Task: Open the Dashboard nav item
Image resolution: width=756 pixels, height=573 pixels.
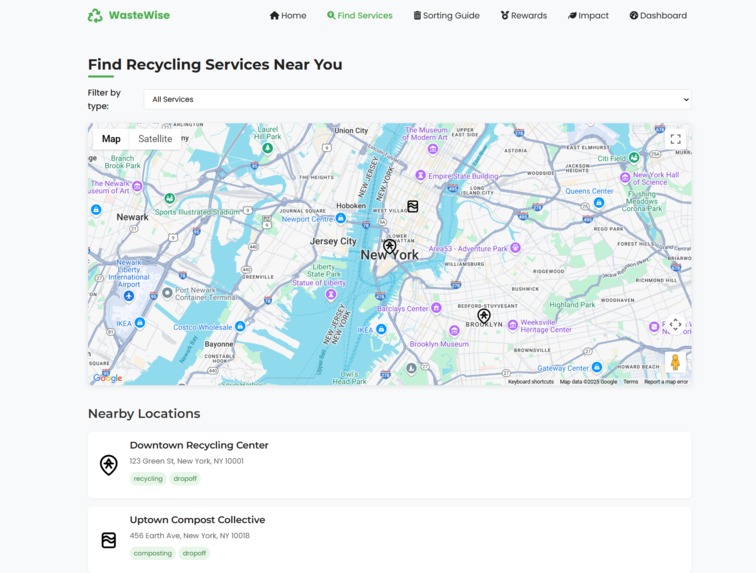Action: pyautogui.click(x=658, y=15)
